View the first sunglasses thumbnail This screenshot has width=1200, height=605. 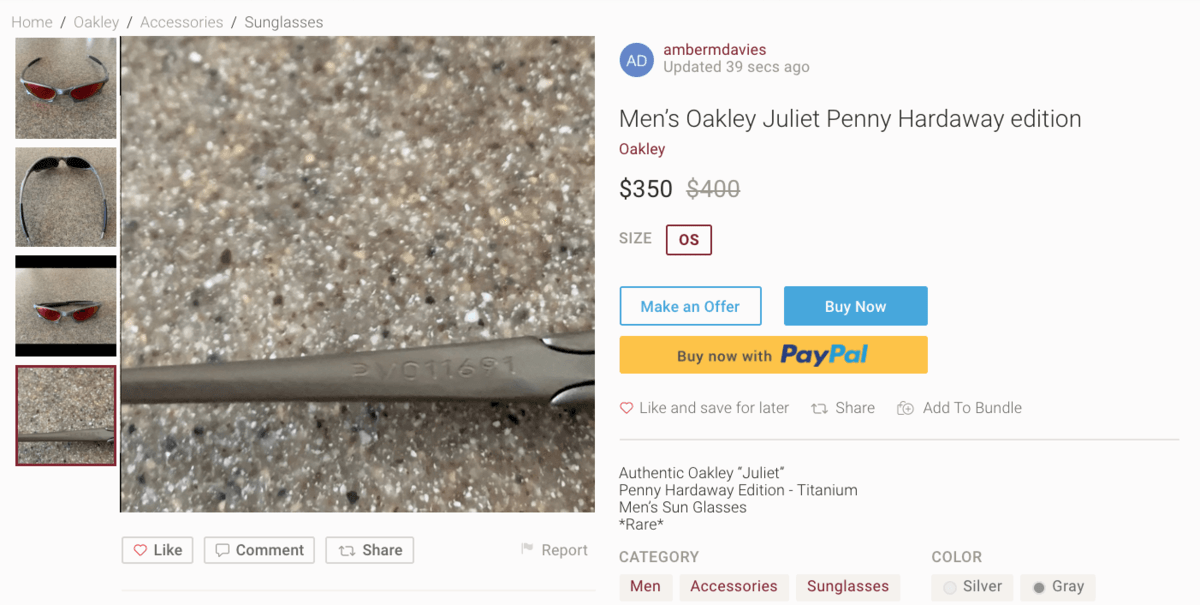(66, 88)
